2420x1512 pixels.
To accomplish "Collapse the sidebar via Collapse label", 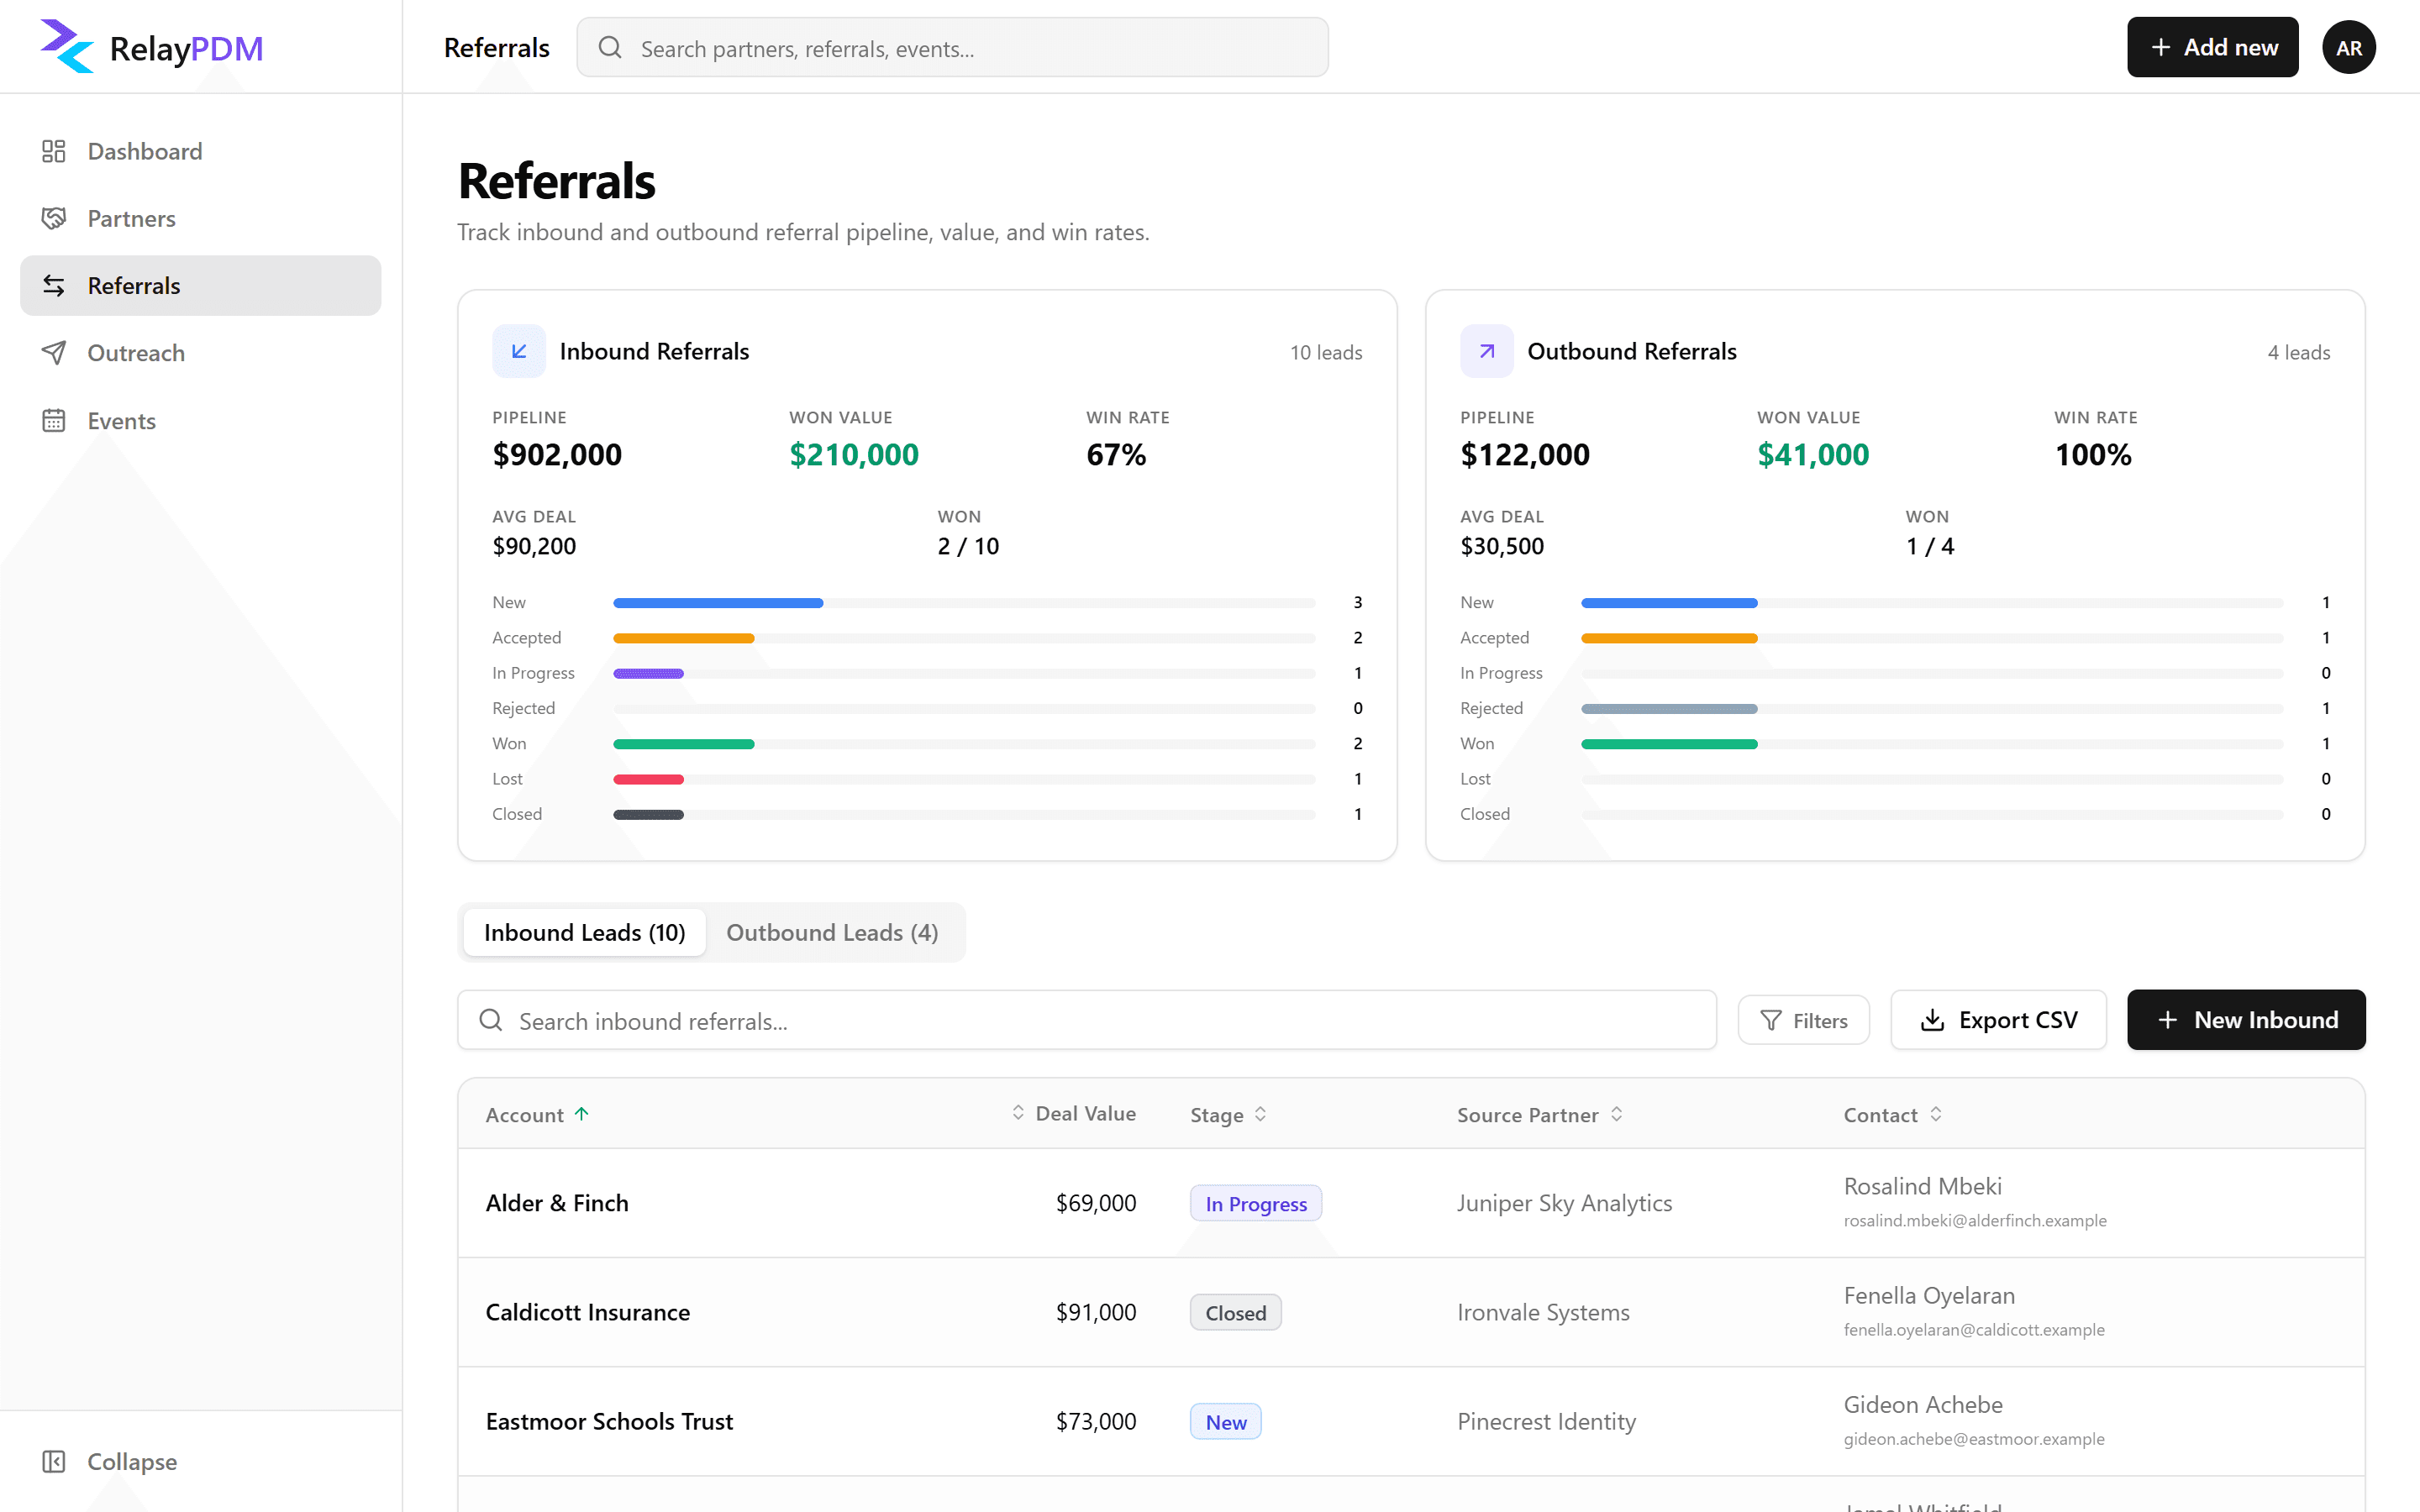I will (x=132, y=1461).
